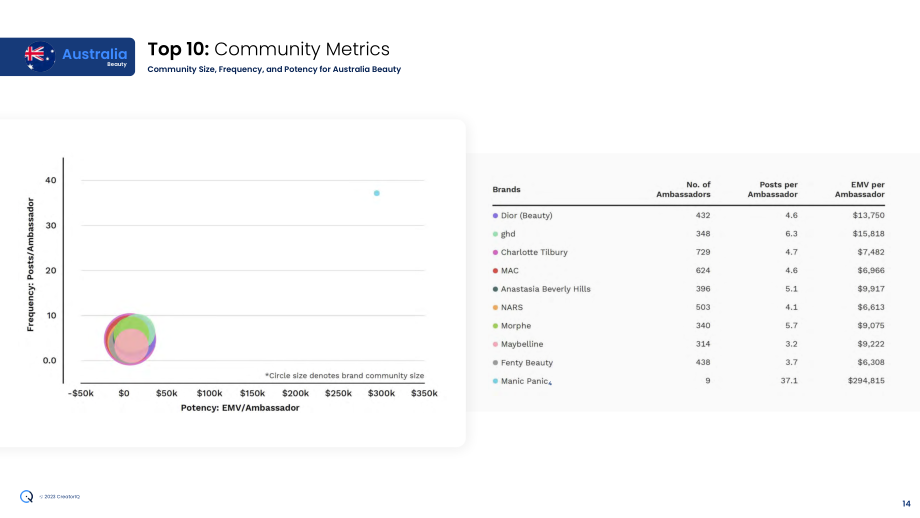Viewport: 920px width, 518px height.
Task: Click the Posts per Ambassador column header
Action: (x=772, y=189)
